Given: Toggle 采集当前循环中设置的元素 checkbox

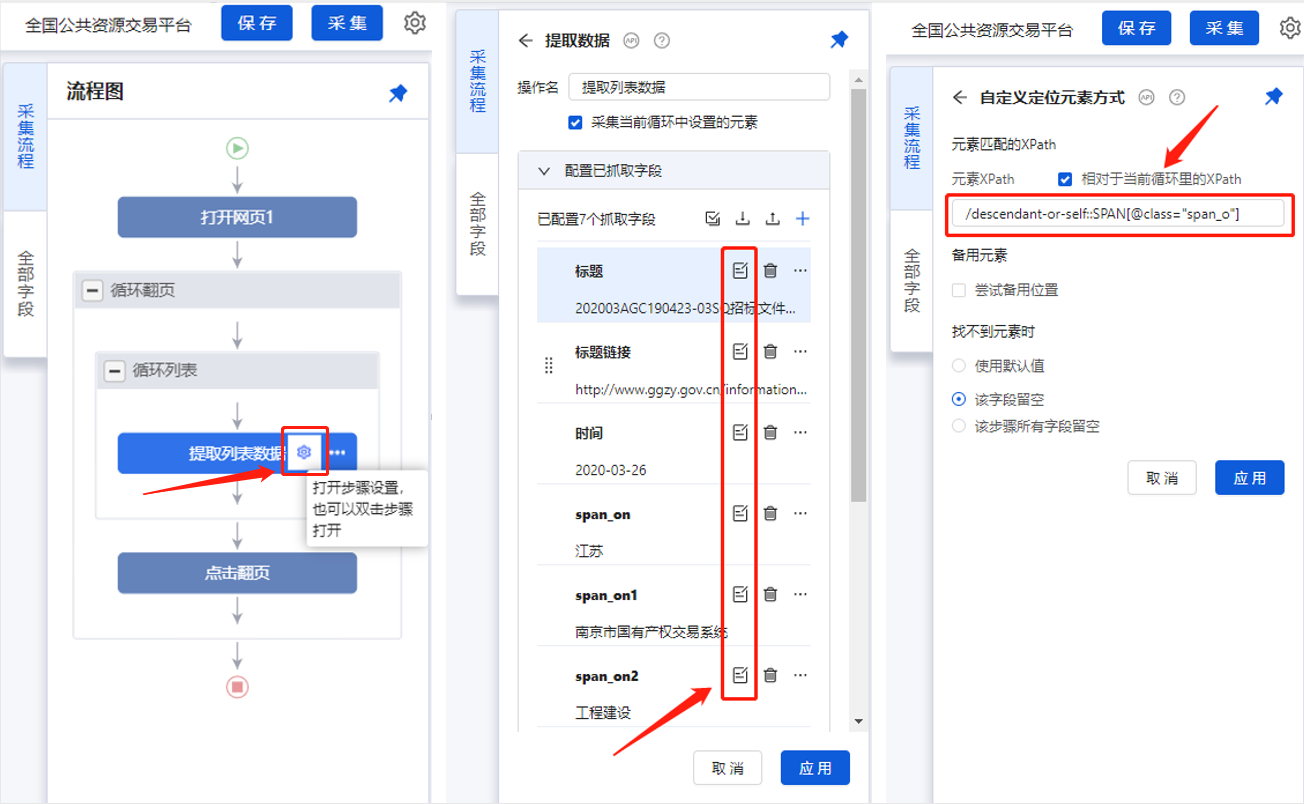Looking at the screenshot, I should (x=575, y=123).
